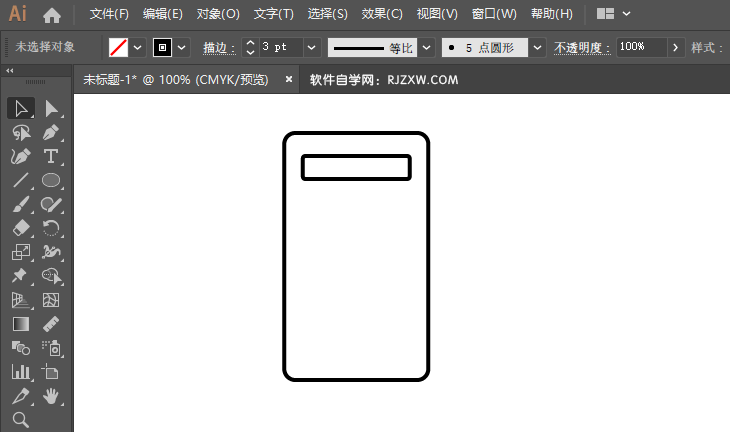Open the 文件(F) menu

point(109,14)
